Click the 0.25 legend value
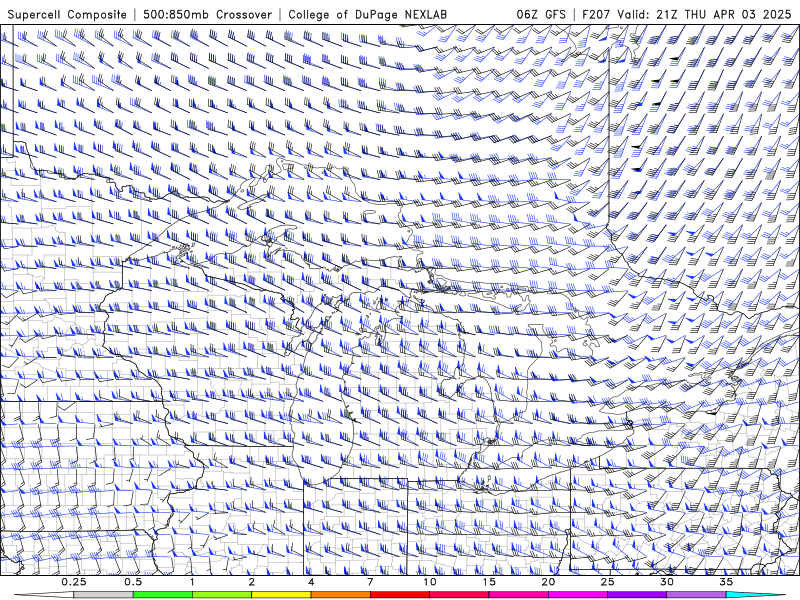The height and width of the screenshot is (600, 800). point(74,582)
